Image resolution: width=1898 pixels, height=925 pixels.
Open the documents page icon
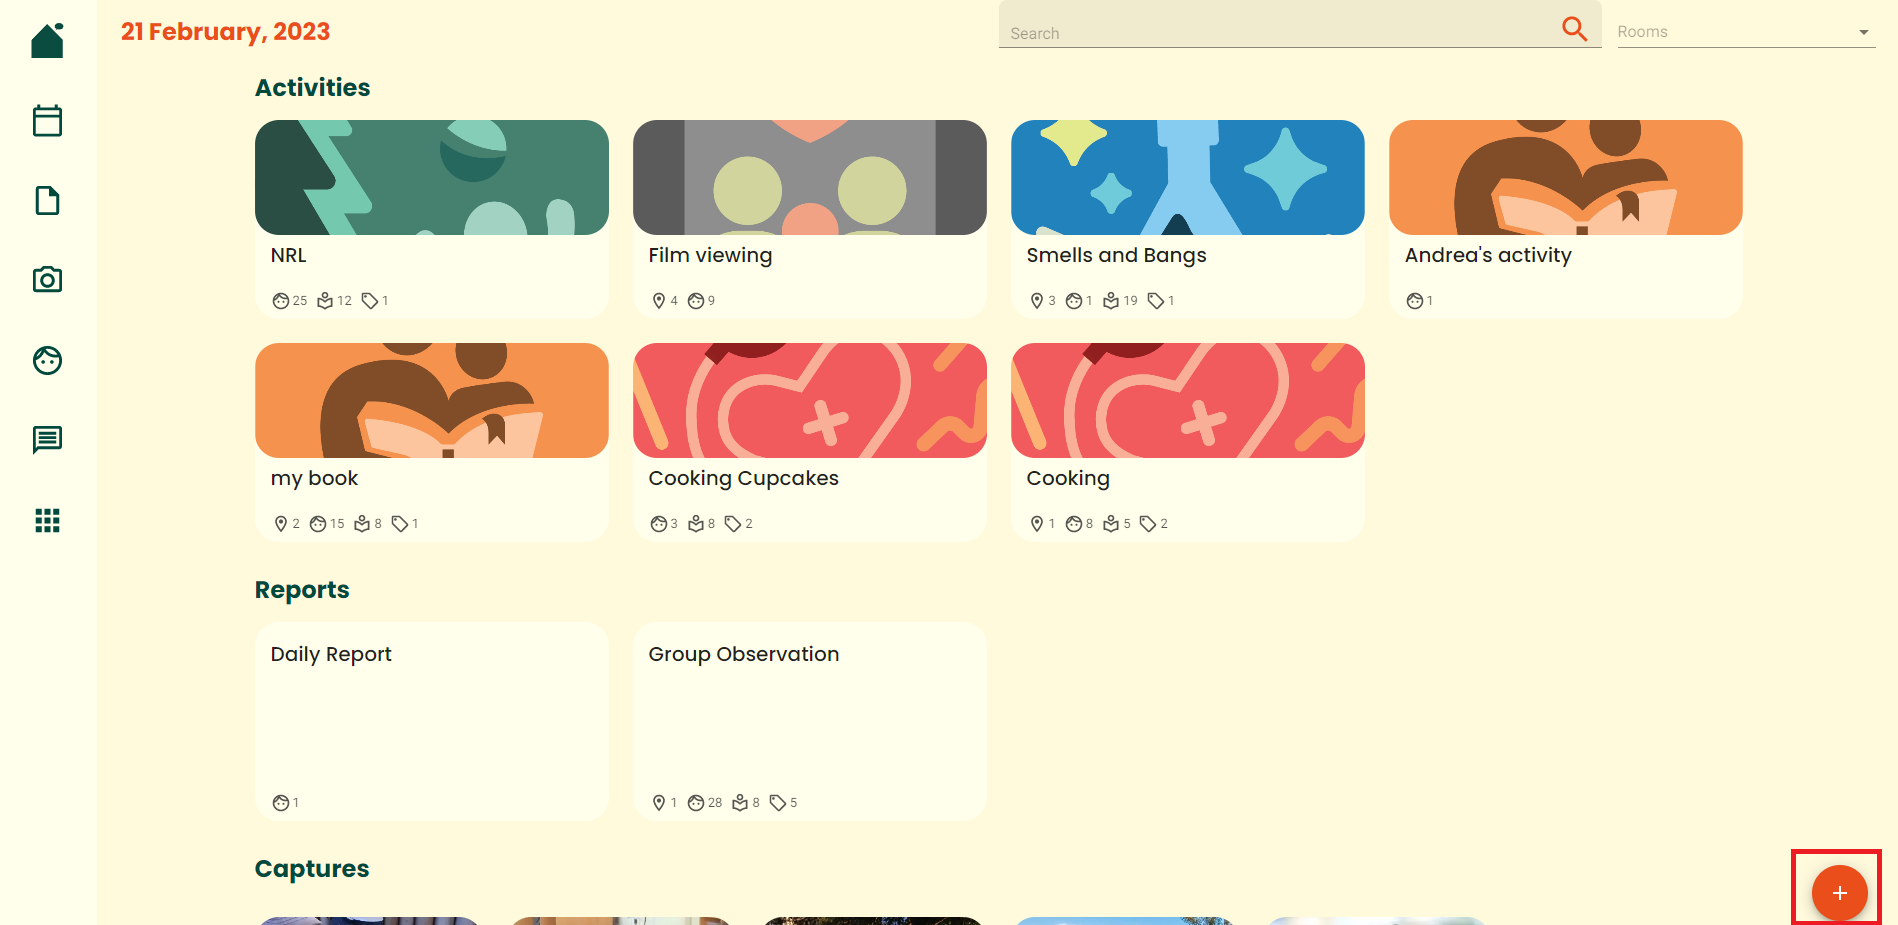47,200
